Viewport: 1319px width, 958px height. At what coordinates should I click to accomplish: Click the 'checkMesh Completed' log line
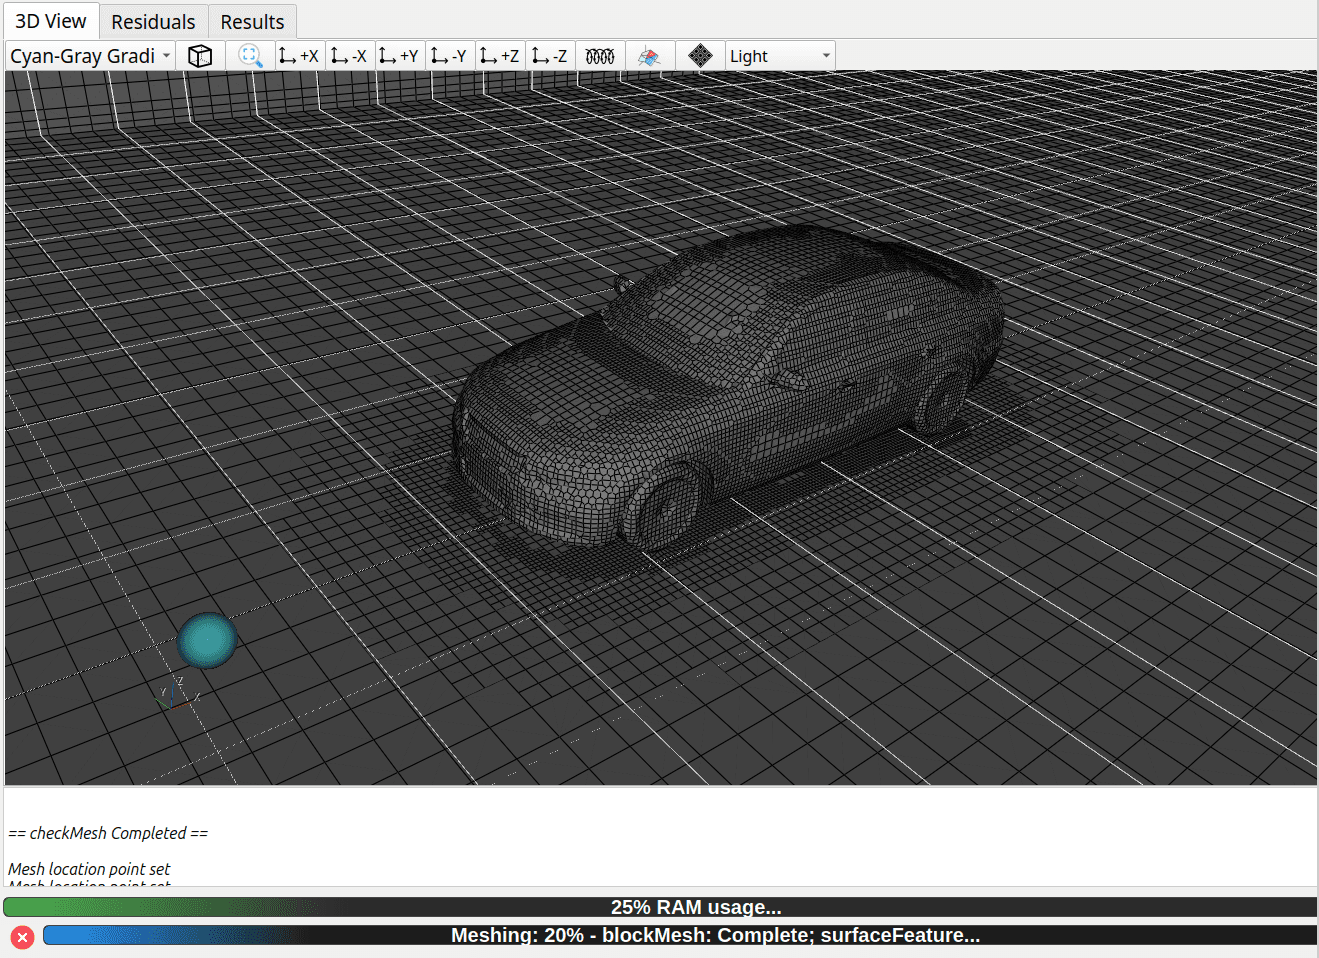click(108, 833)
